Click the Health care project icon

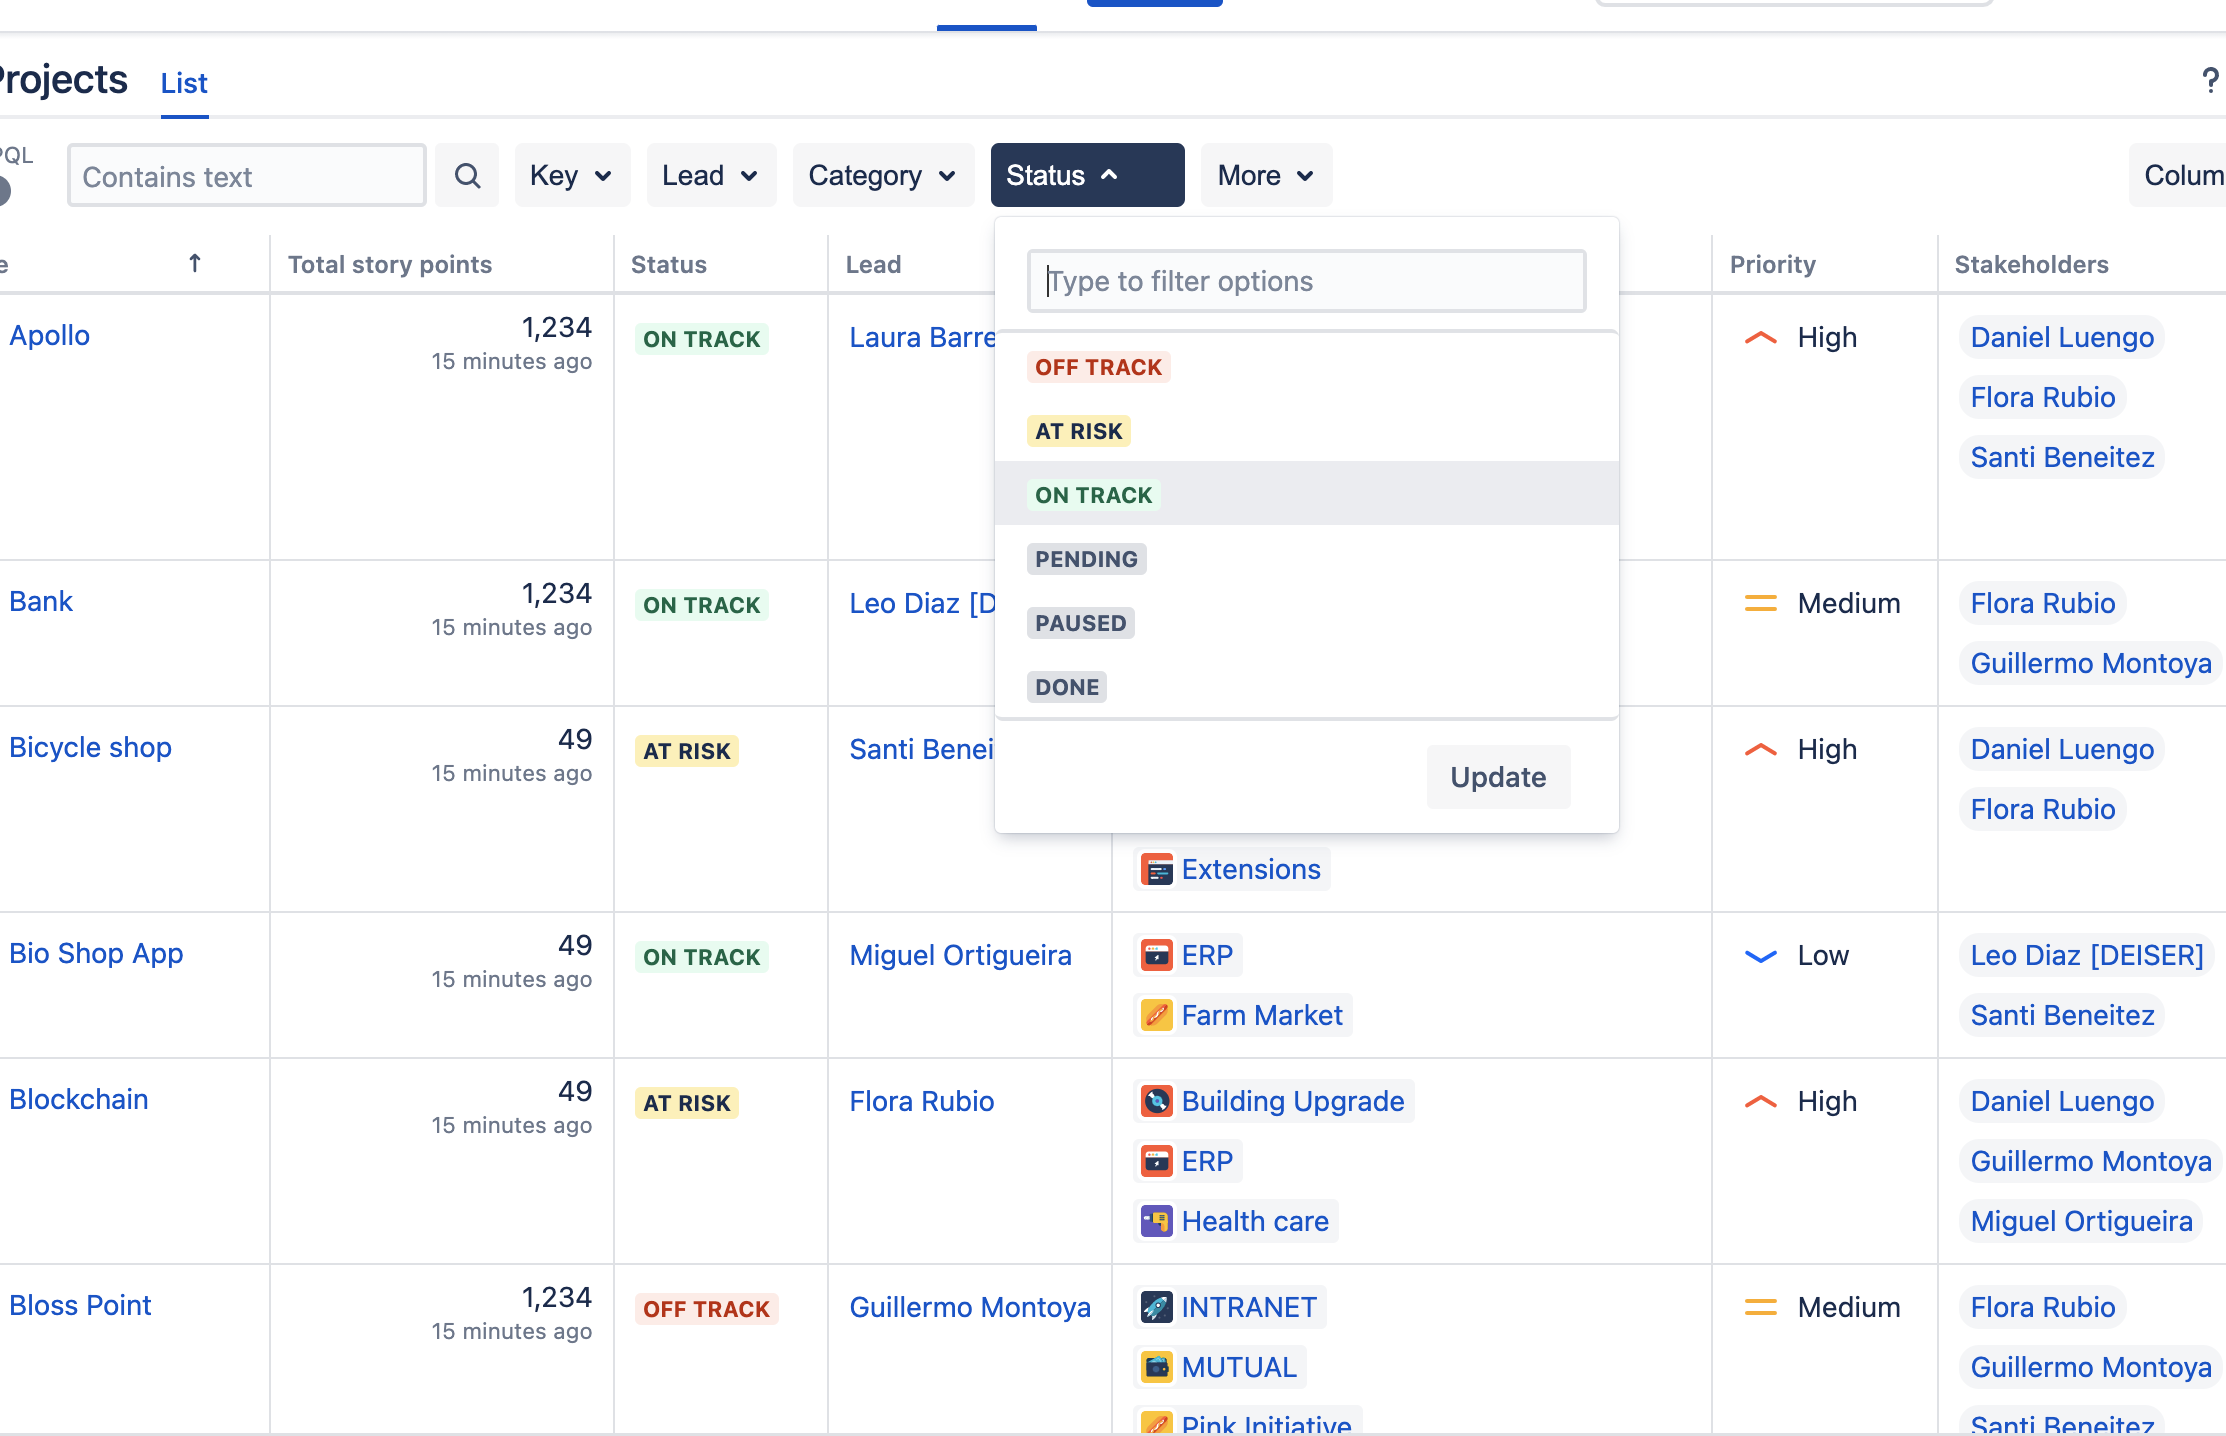pyautogui.click(x=1157, y=1222)
